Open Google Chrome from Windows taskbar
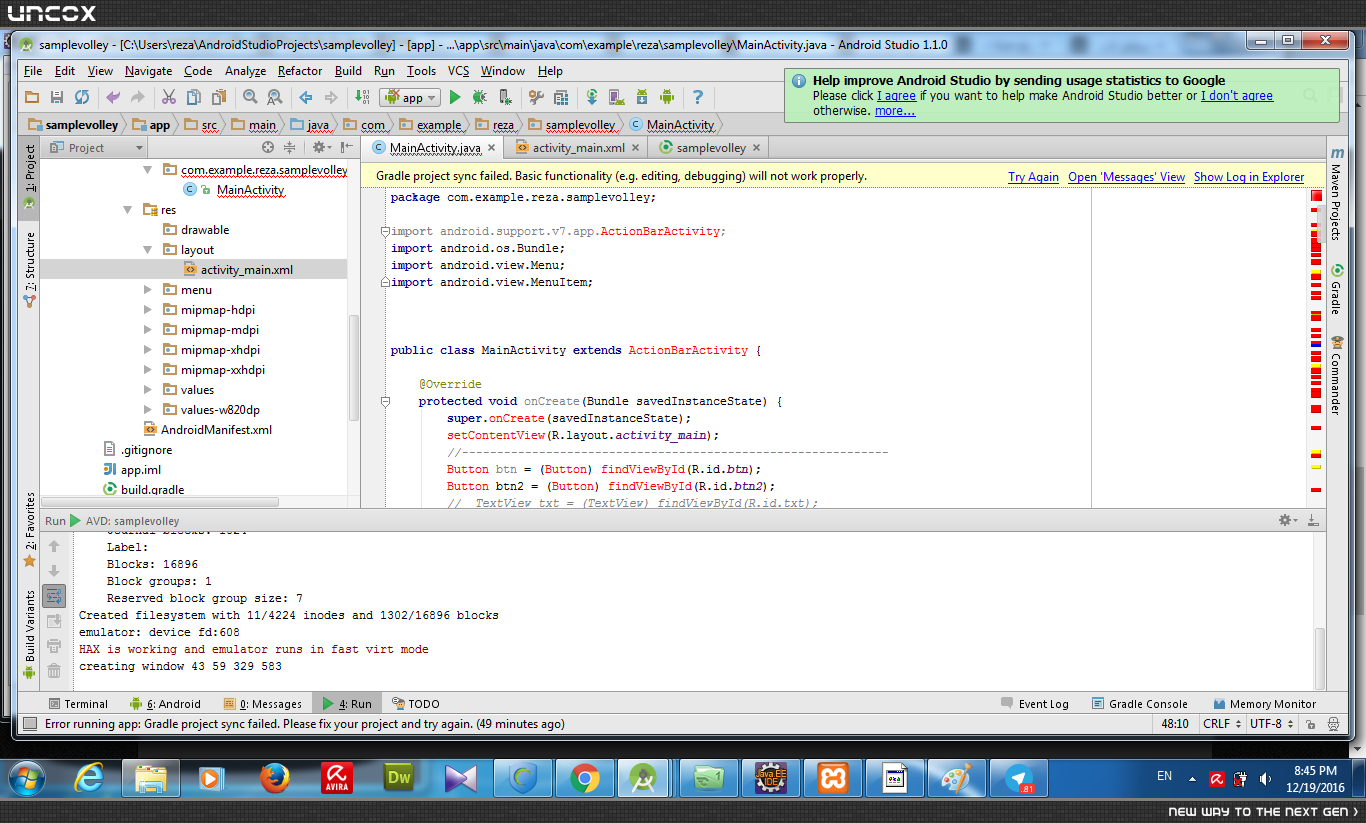Screen dimensions: 1366x823 tap(585, 778)
